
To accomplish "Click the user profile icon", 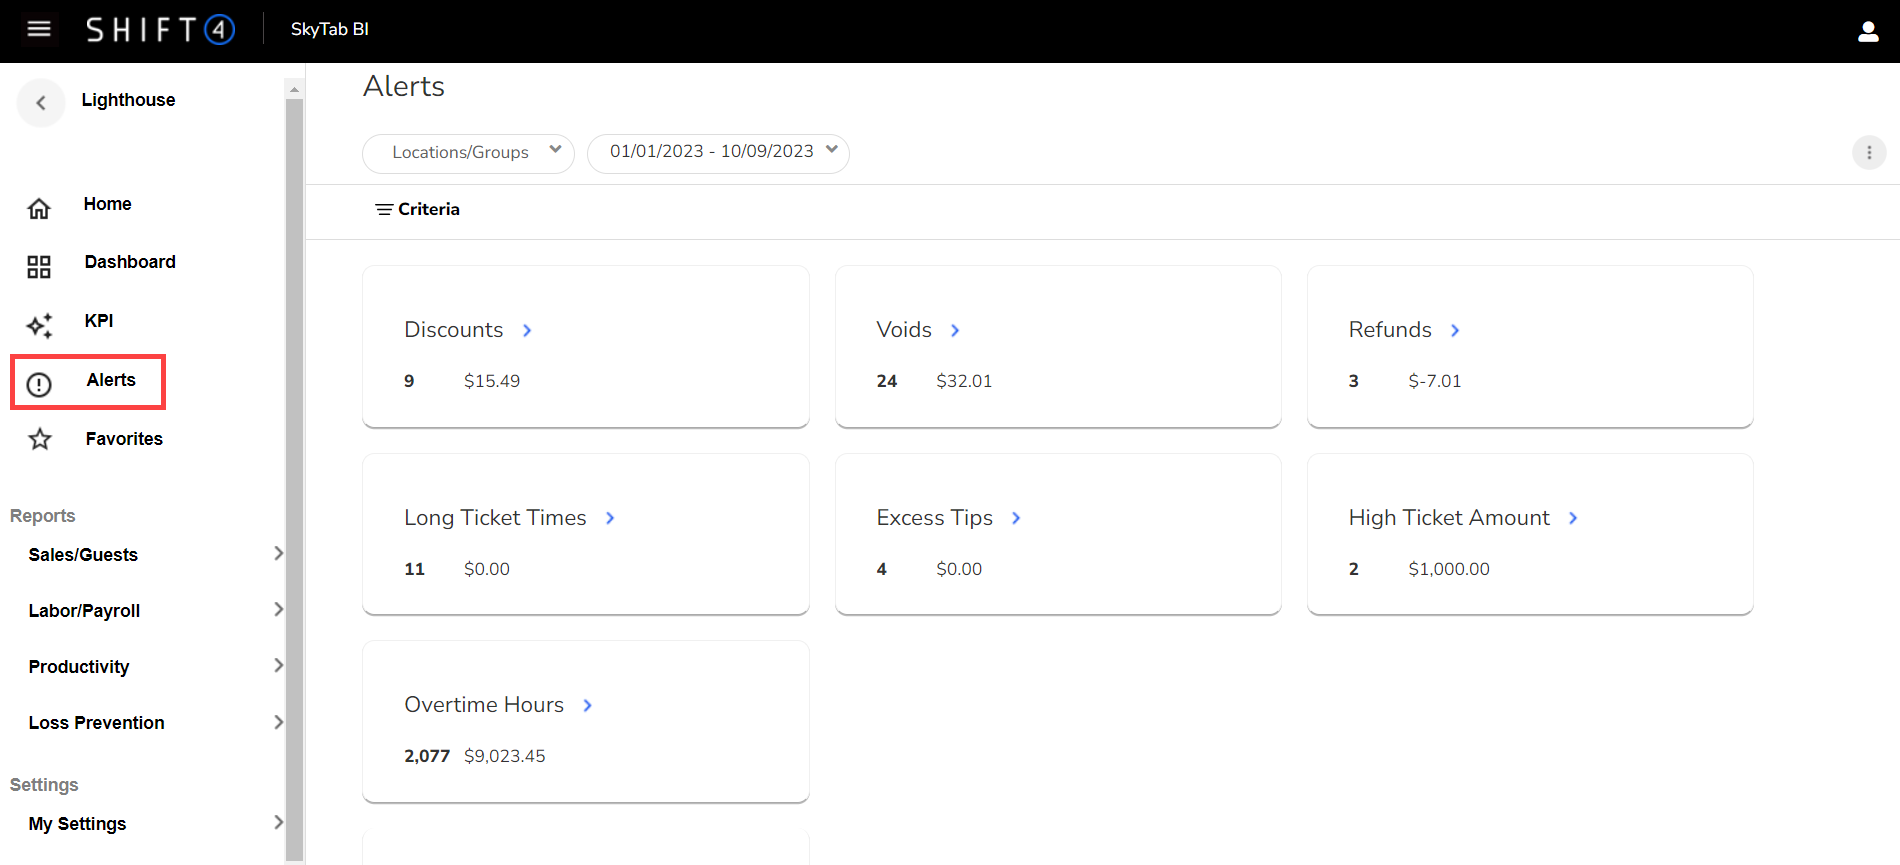I will click(x=1867, y=32).
